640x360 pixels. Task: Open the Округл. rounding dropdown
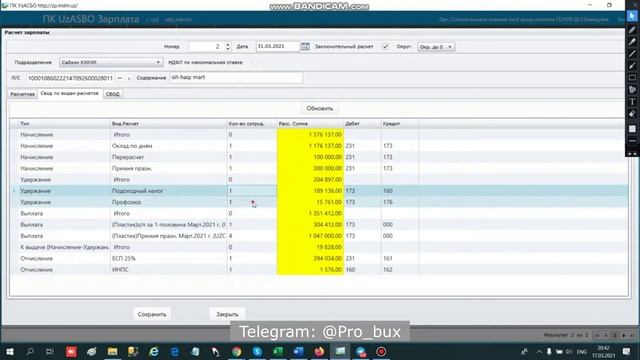click(436, 47)
